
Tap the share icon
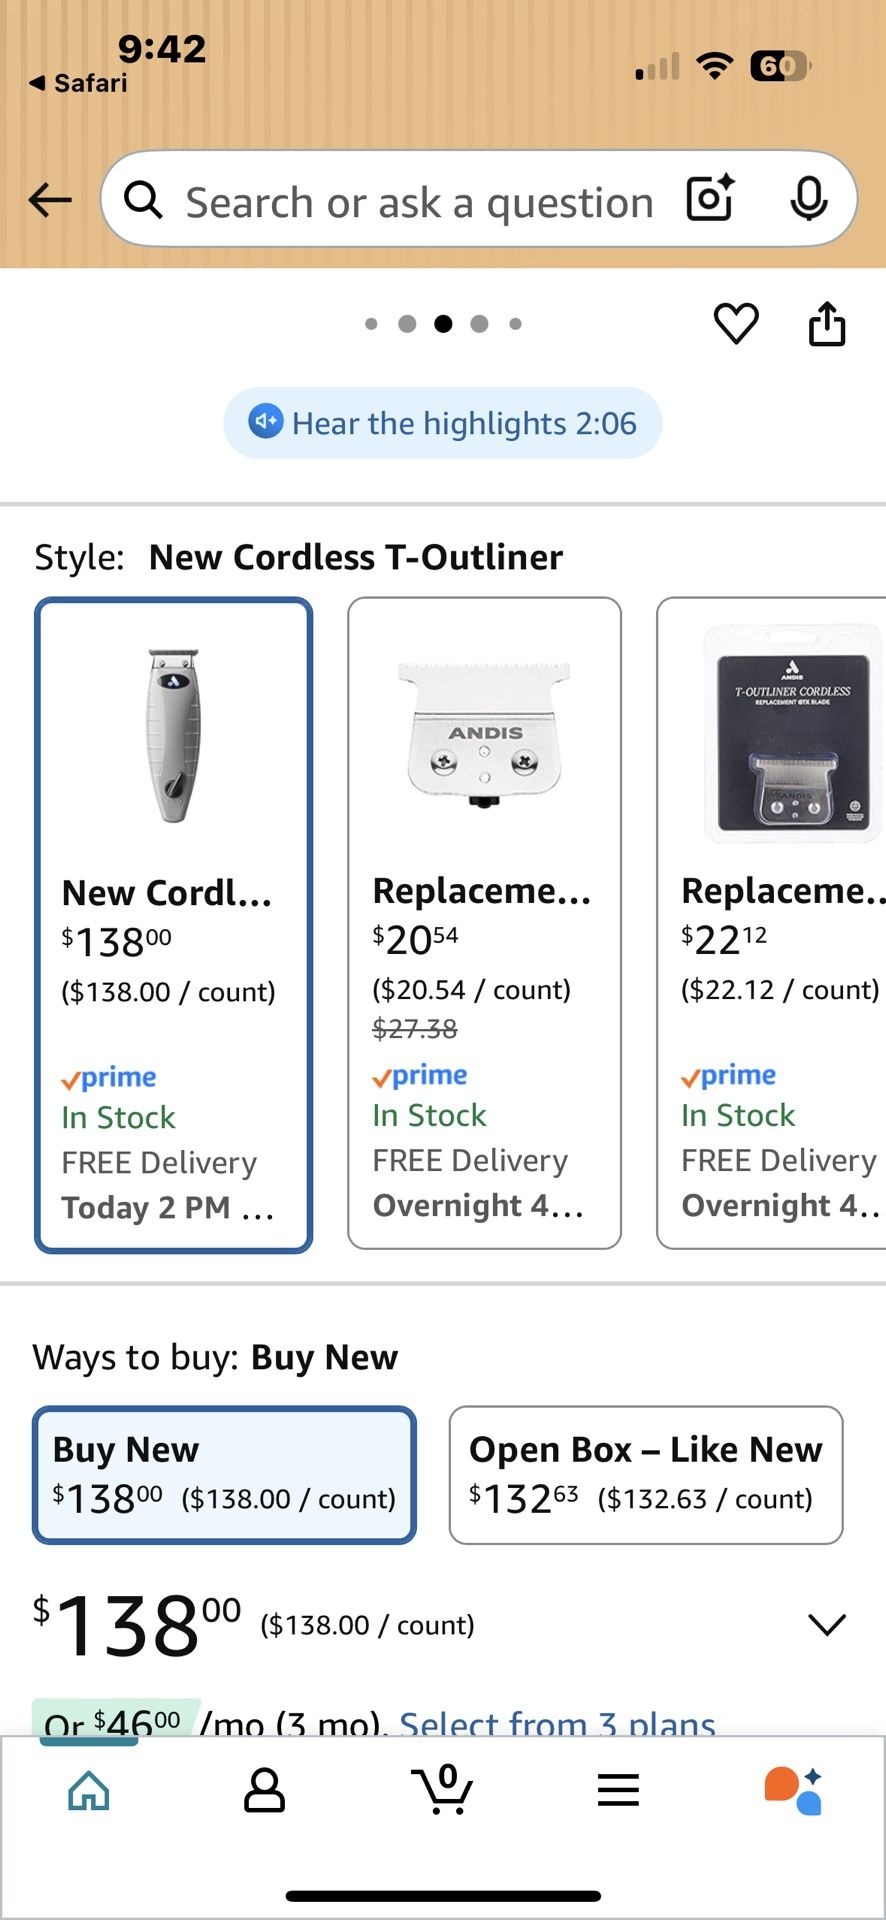pos(827,323)
